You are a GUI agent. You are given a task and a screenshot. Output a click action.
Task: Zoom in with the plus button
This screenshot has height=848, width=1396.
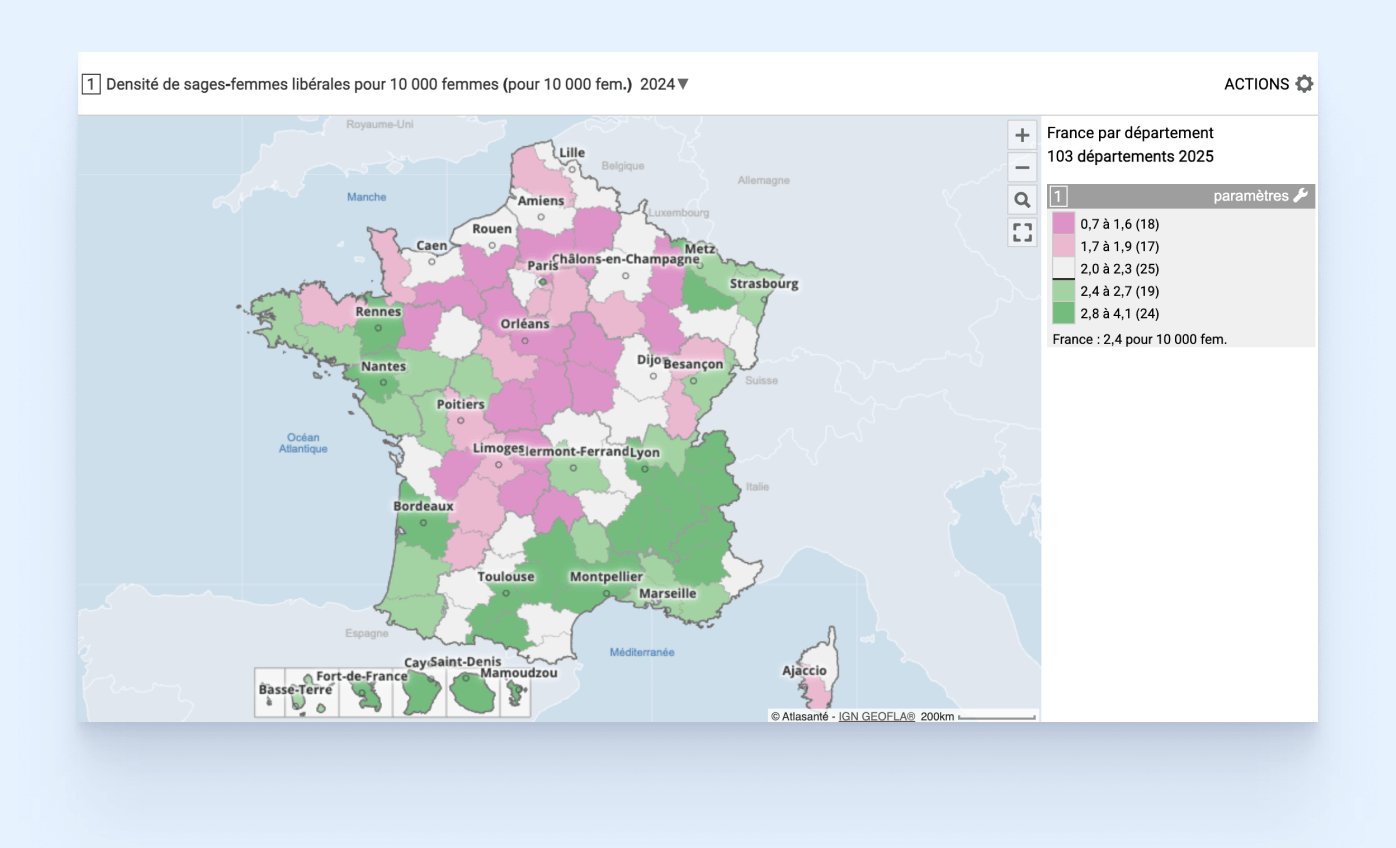[1022, 135]
